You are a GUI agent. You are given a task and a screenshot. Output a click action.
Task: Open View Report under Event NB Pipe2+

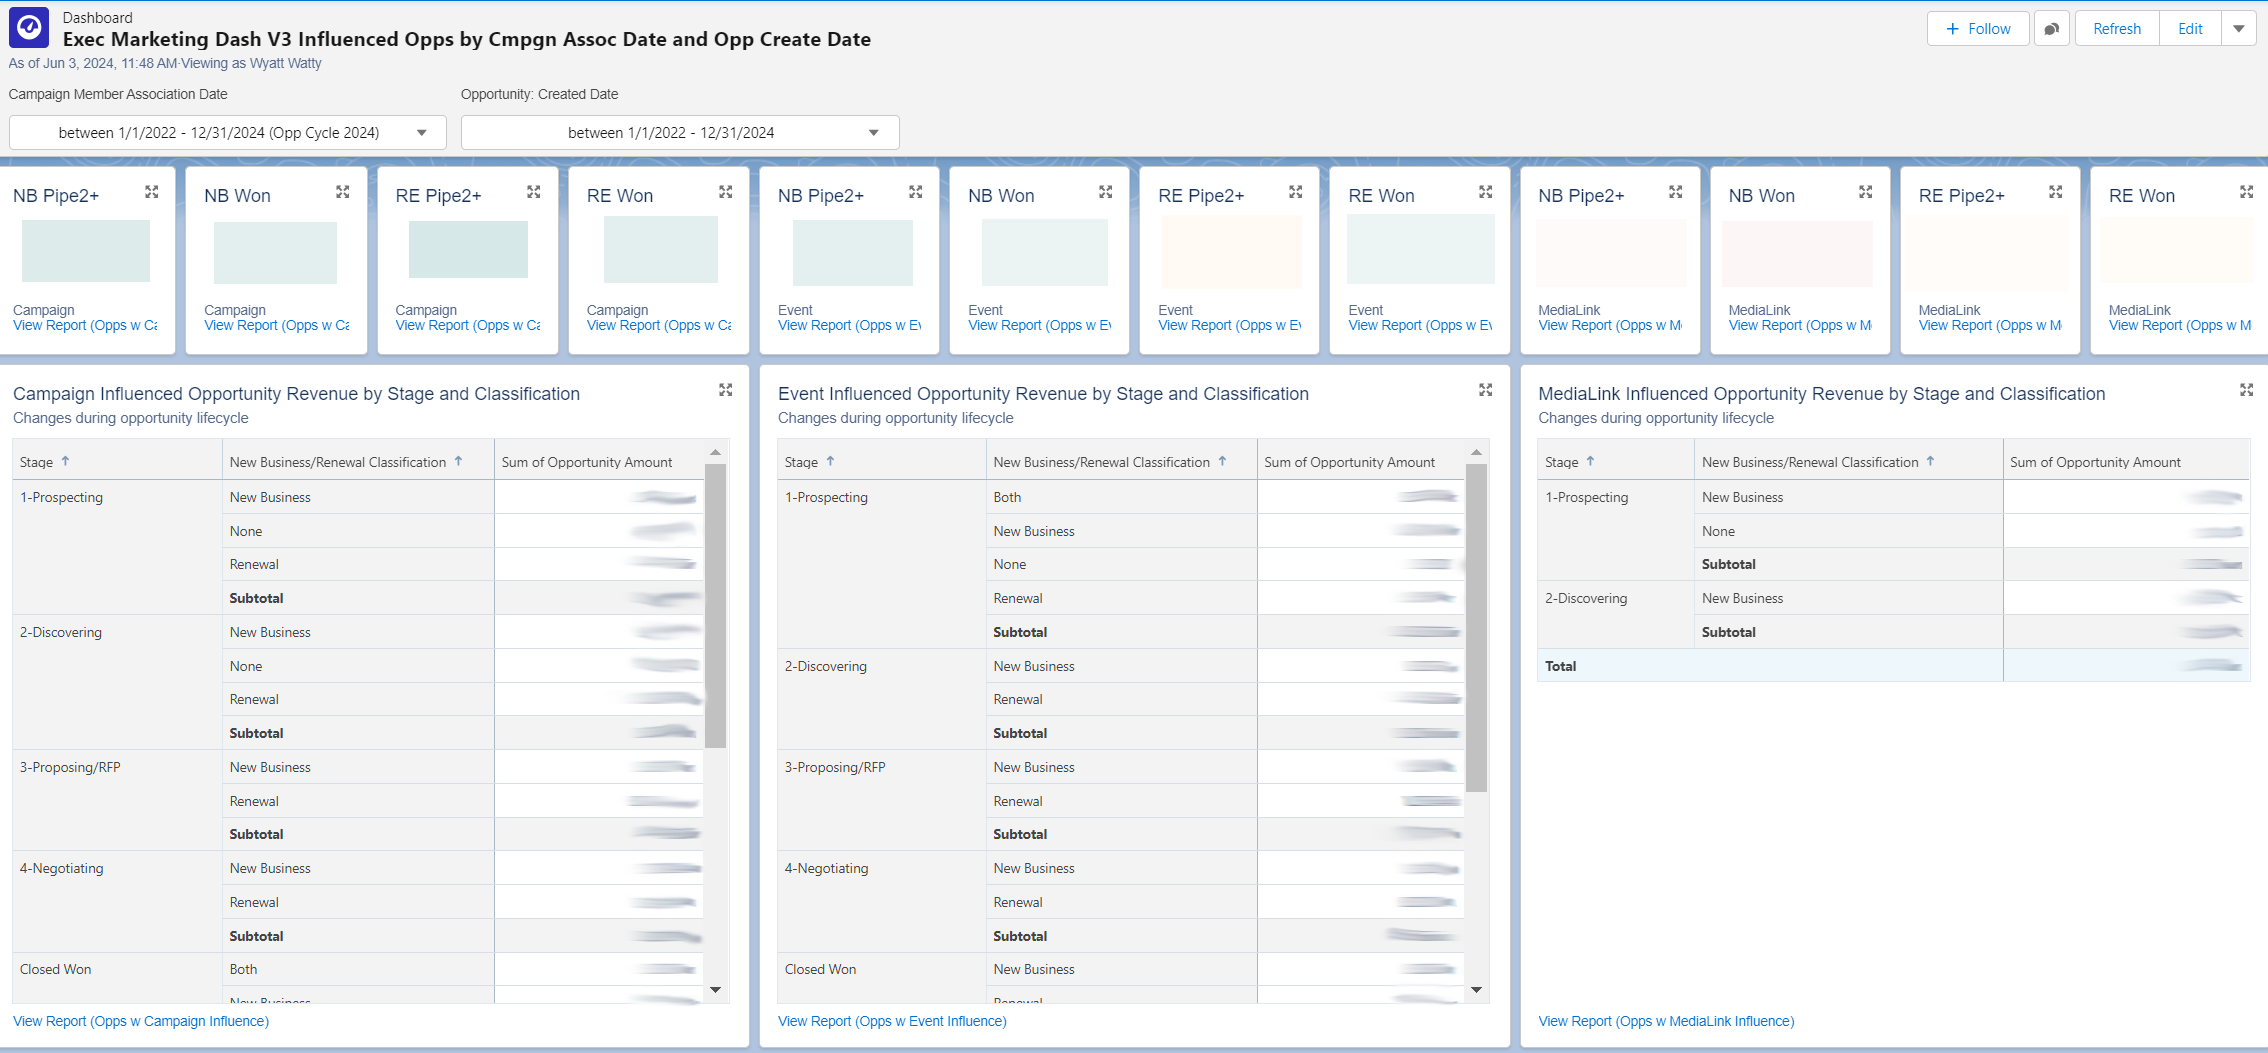point(850,325)
